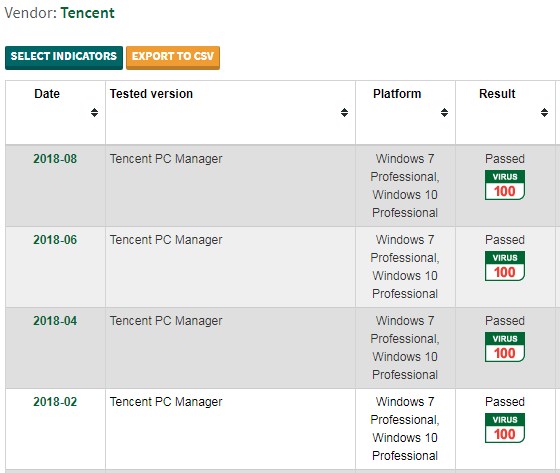Click the Tencent vendor name link

(88, 13)
